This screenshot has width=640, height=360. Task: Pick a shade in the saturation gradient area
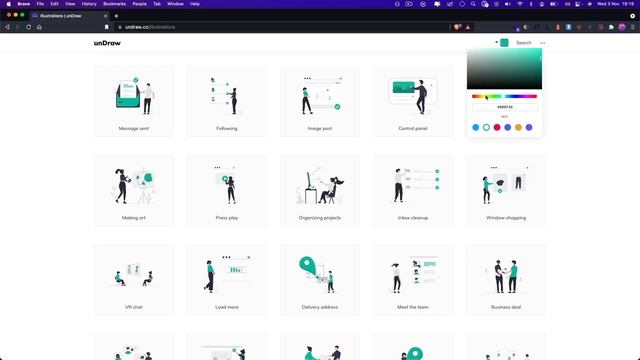[504, 69]
